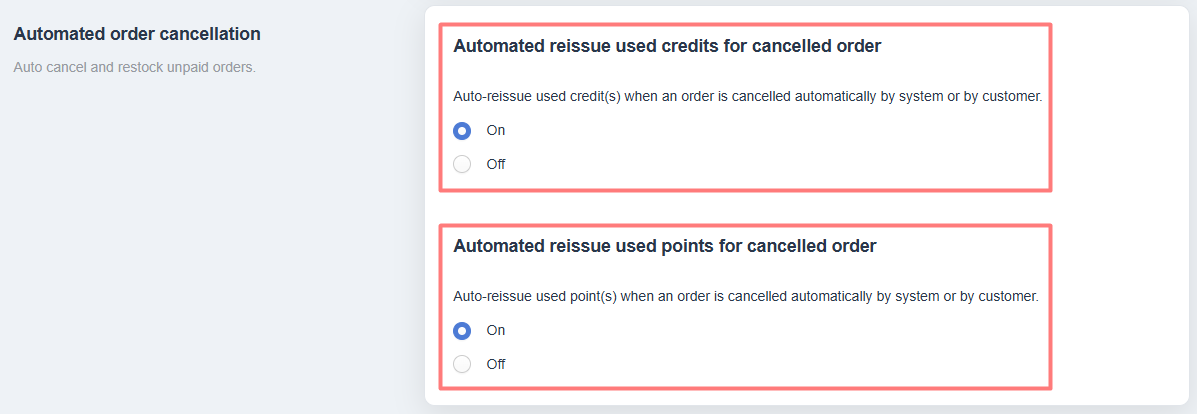Click the "Automated reissue used credits" heading
1197x414 pixels.
click(x=667, y=46)
